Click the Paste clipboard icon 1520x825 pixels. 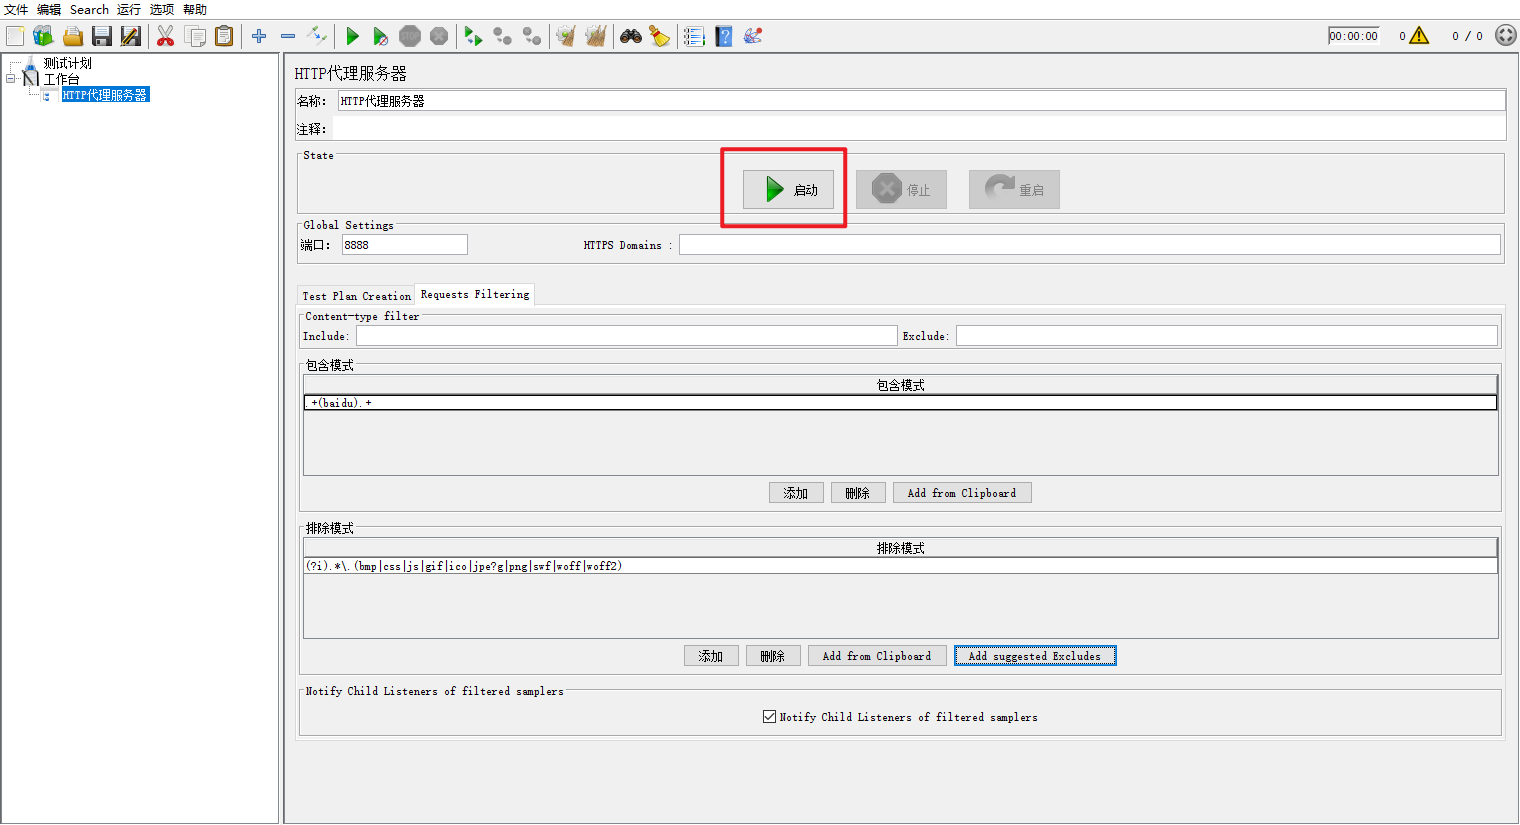click(x=224, y=36)
